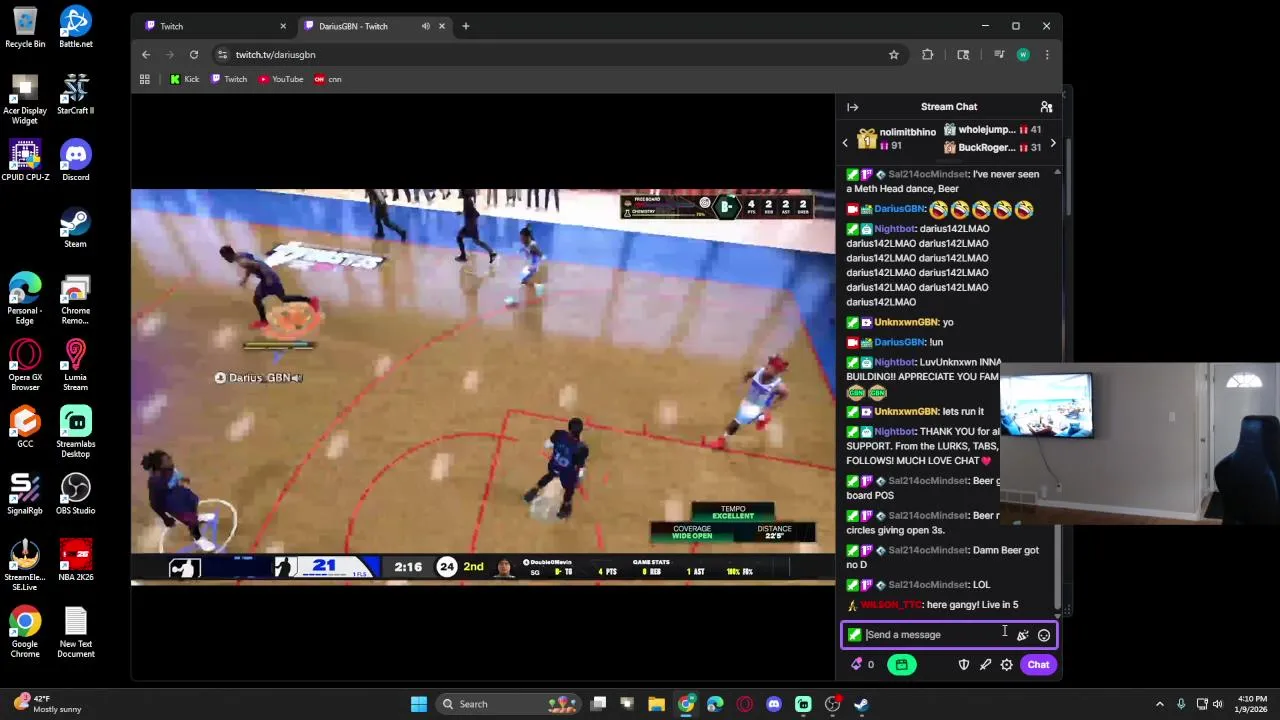Reload the Twitch page
This screenshot has height=720, width=1280.
pyautogui.click(x=194, y=55)
